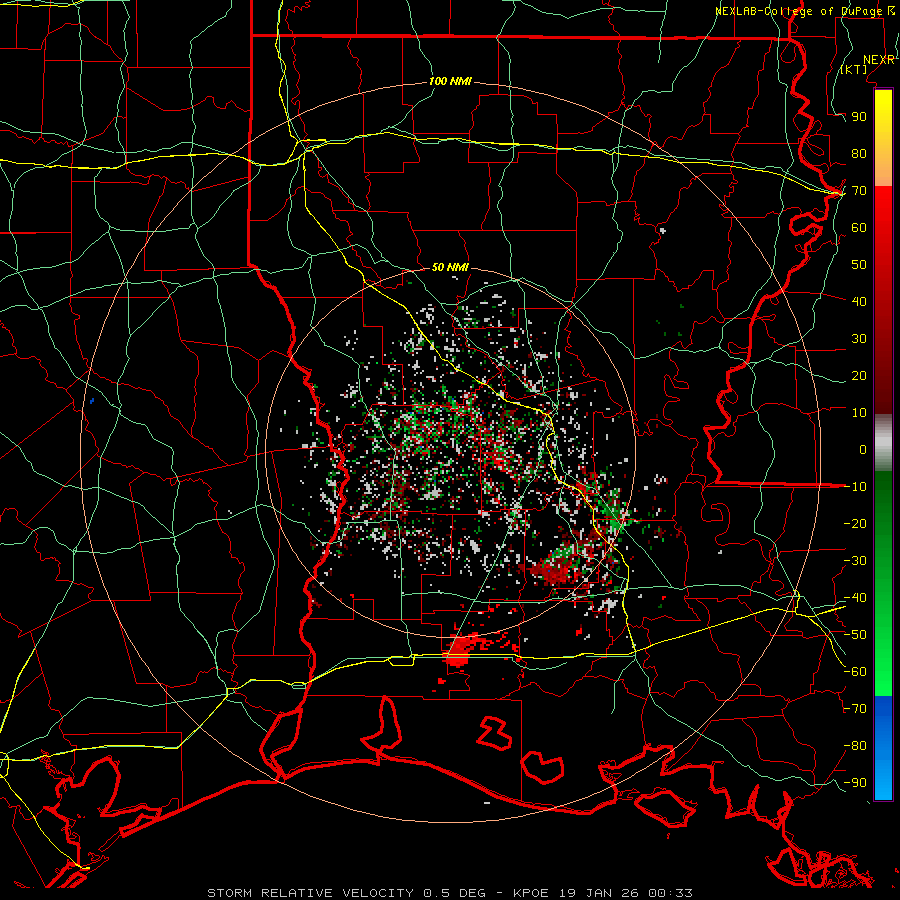This screenshot has height=900, width=900.
Task: Click the -80 kt scale label
Action: pos(855,746)
